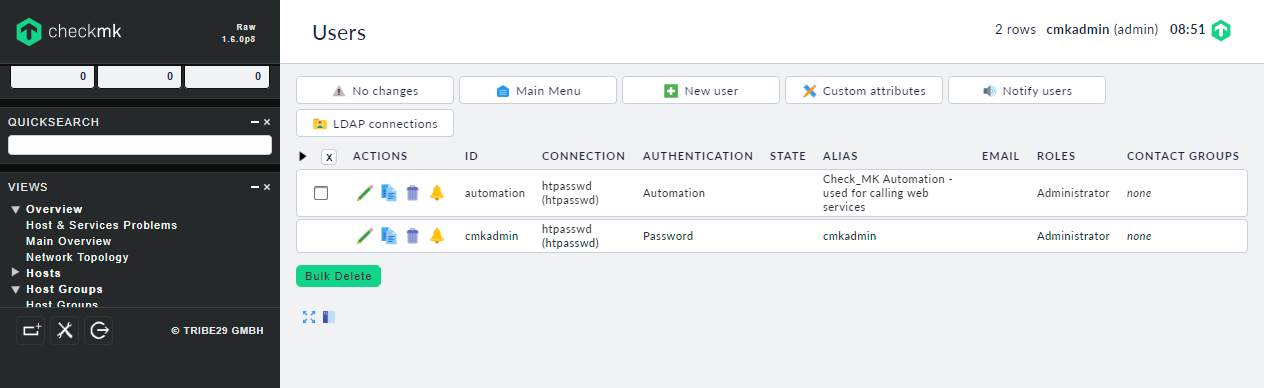Collapse the Host Groups tree node
Image resolution: width=1264 pixels, height=388 pixels.
pyautogui.click(x=16, y=289)
